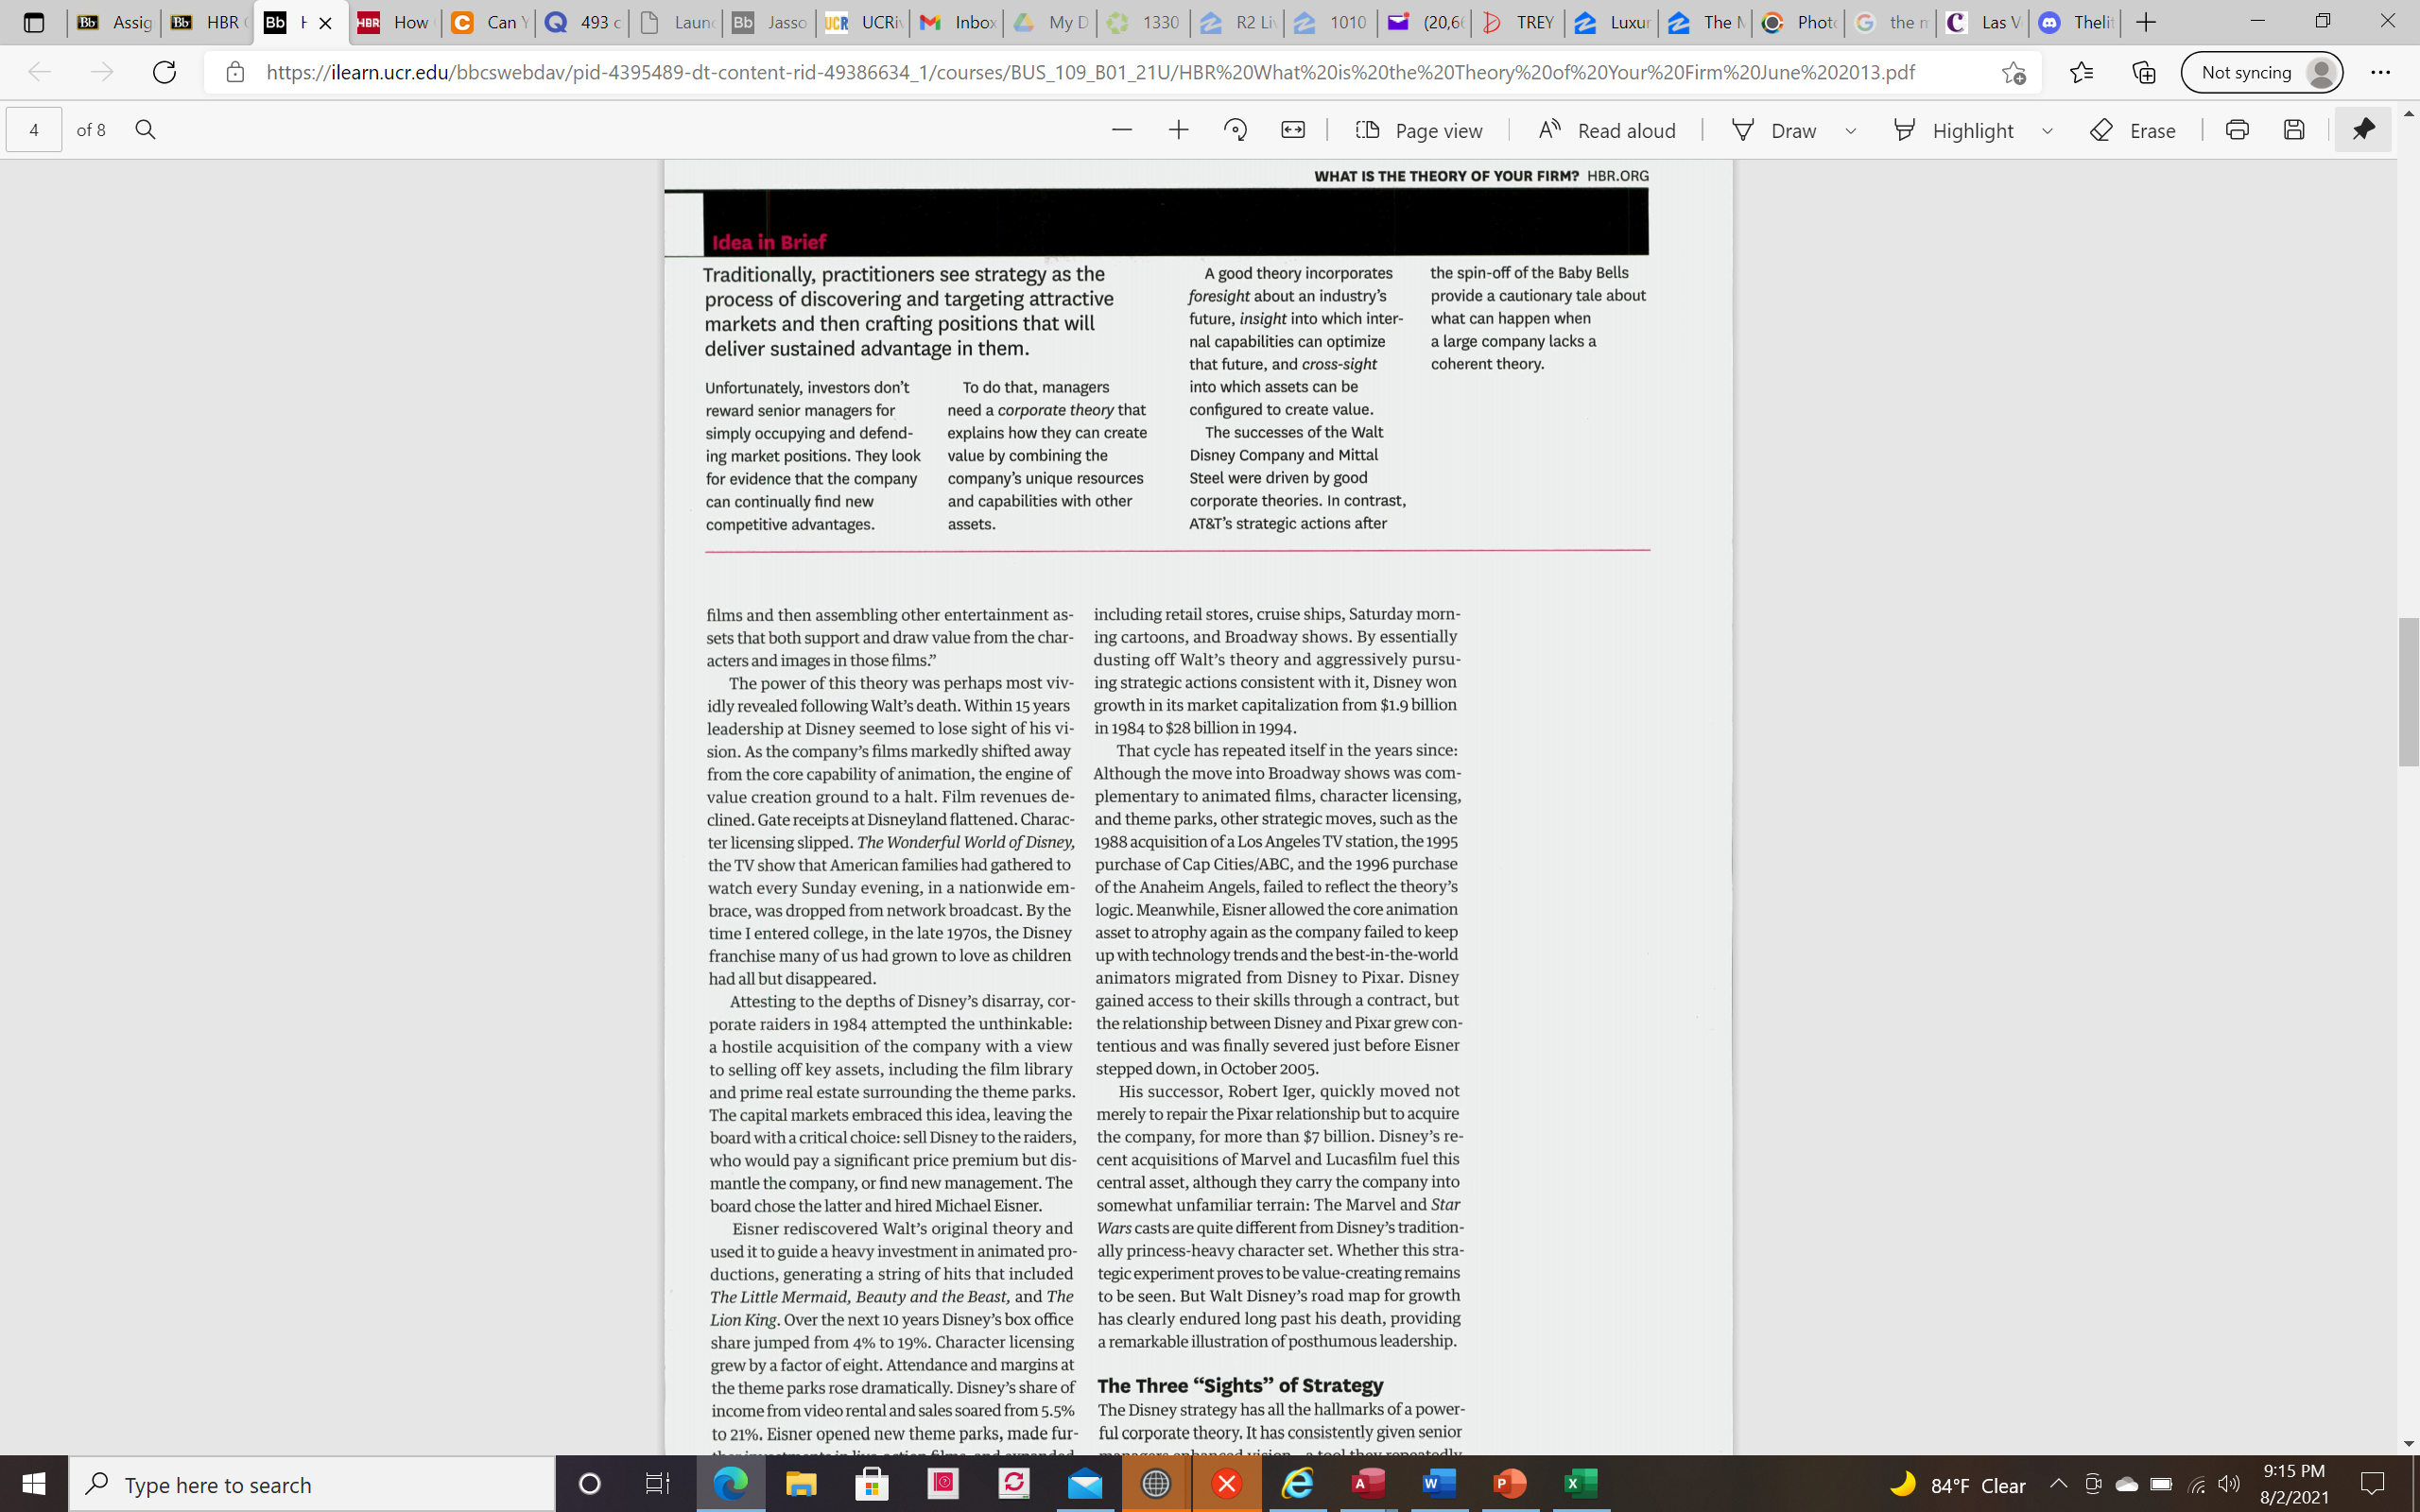Open browser Settings and more menu

2380,72
